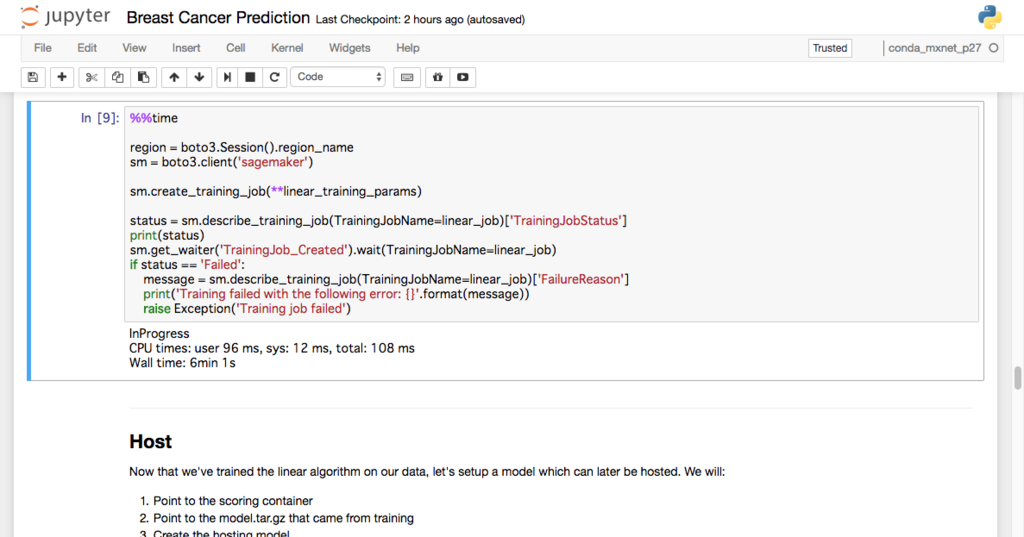This screenshot has height=537, width=1024.
Task: Click the video camera toolbar icon
Action: tap(462, 77)
